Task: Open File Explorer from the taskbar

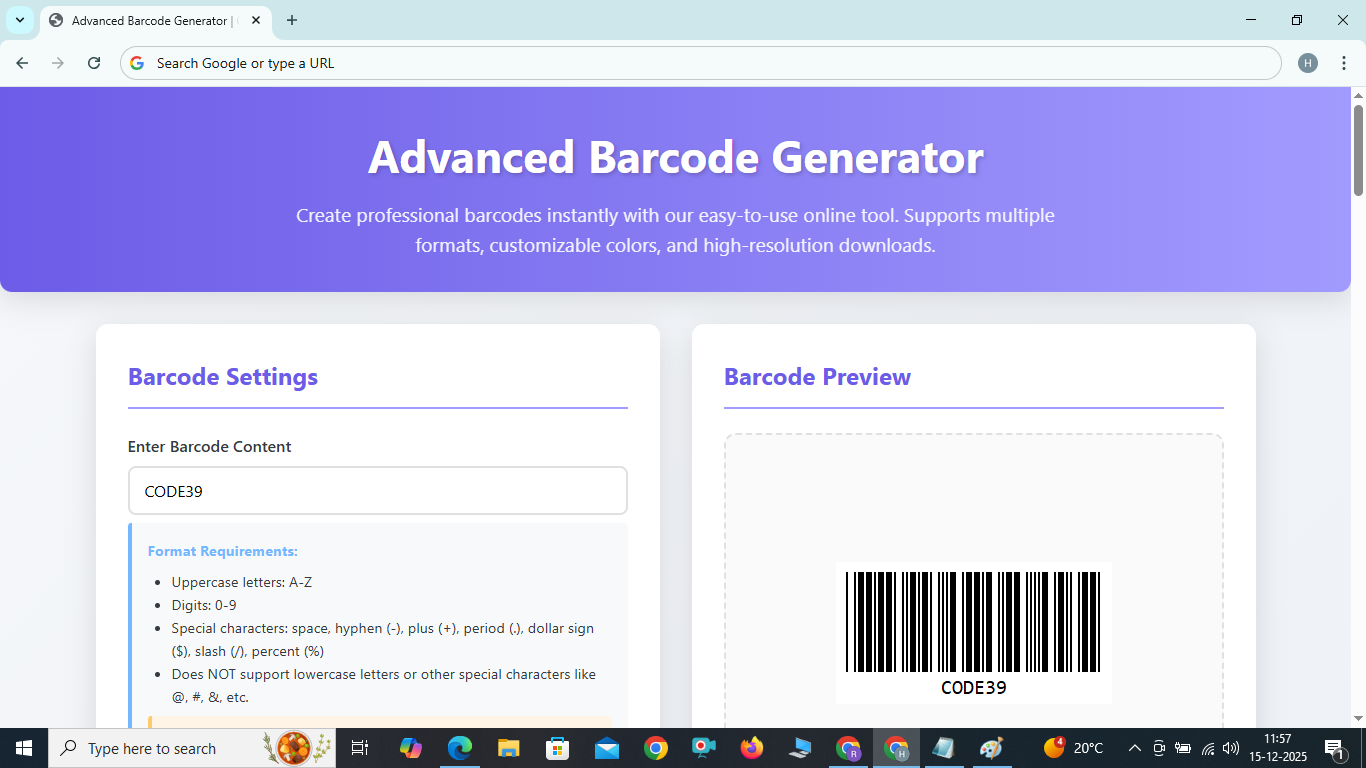Action: [x=508, y=748]
